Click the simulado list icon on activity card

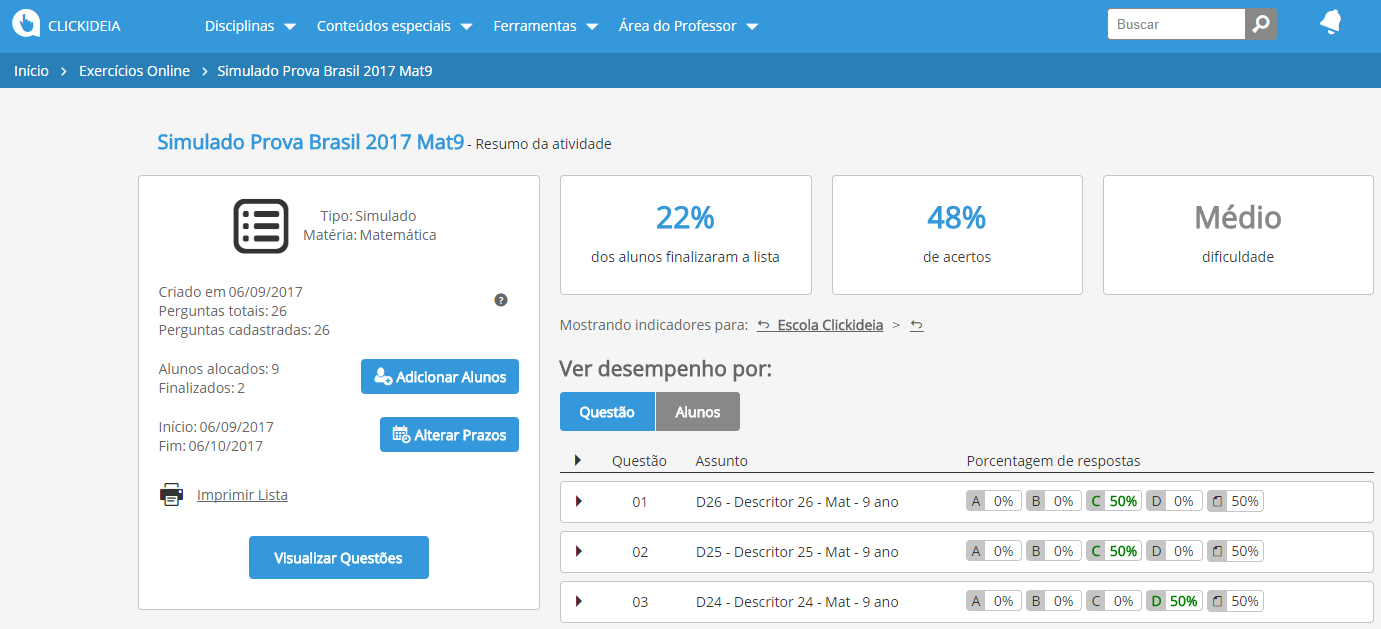click(x=260, y=227)
